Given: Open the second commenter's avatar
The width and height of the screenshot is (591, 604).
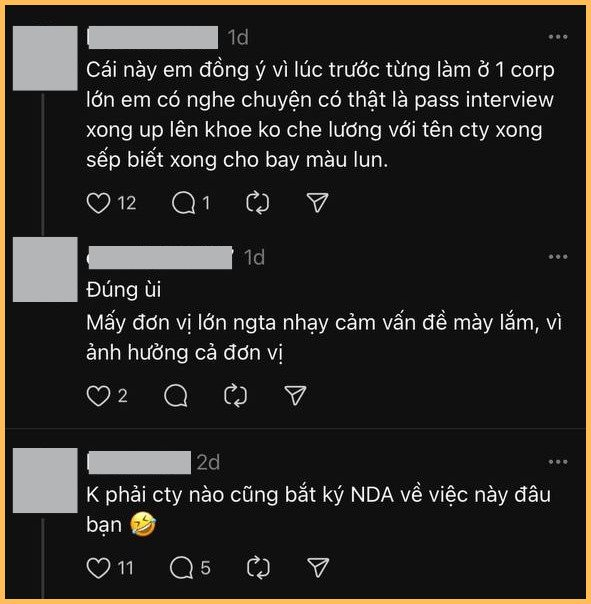Looking at the screenshot, I should (x=45, y=270).
